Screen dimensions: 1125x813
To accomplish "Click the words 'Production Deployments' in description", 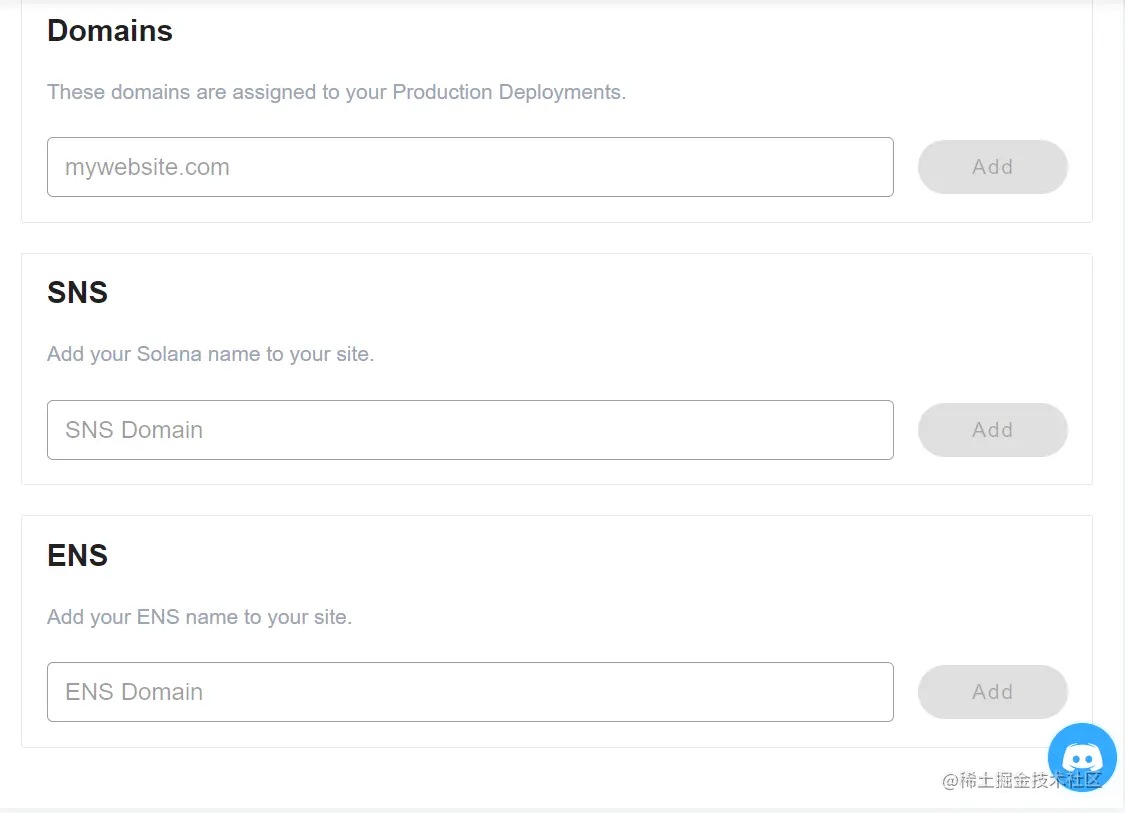I will (x=508, y=92).
